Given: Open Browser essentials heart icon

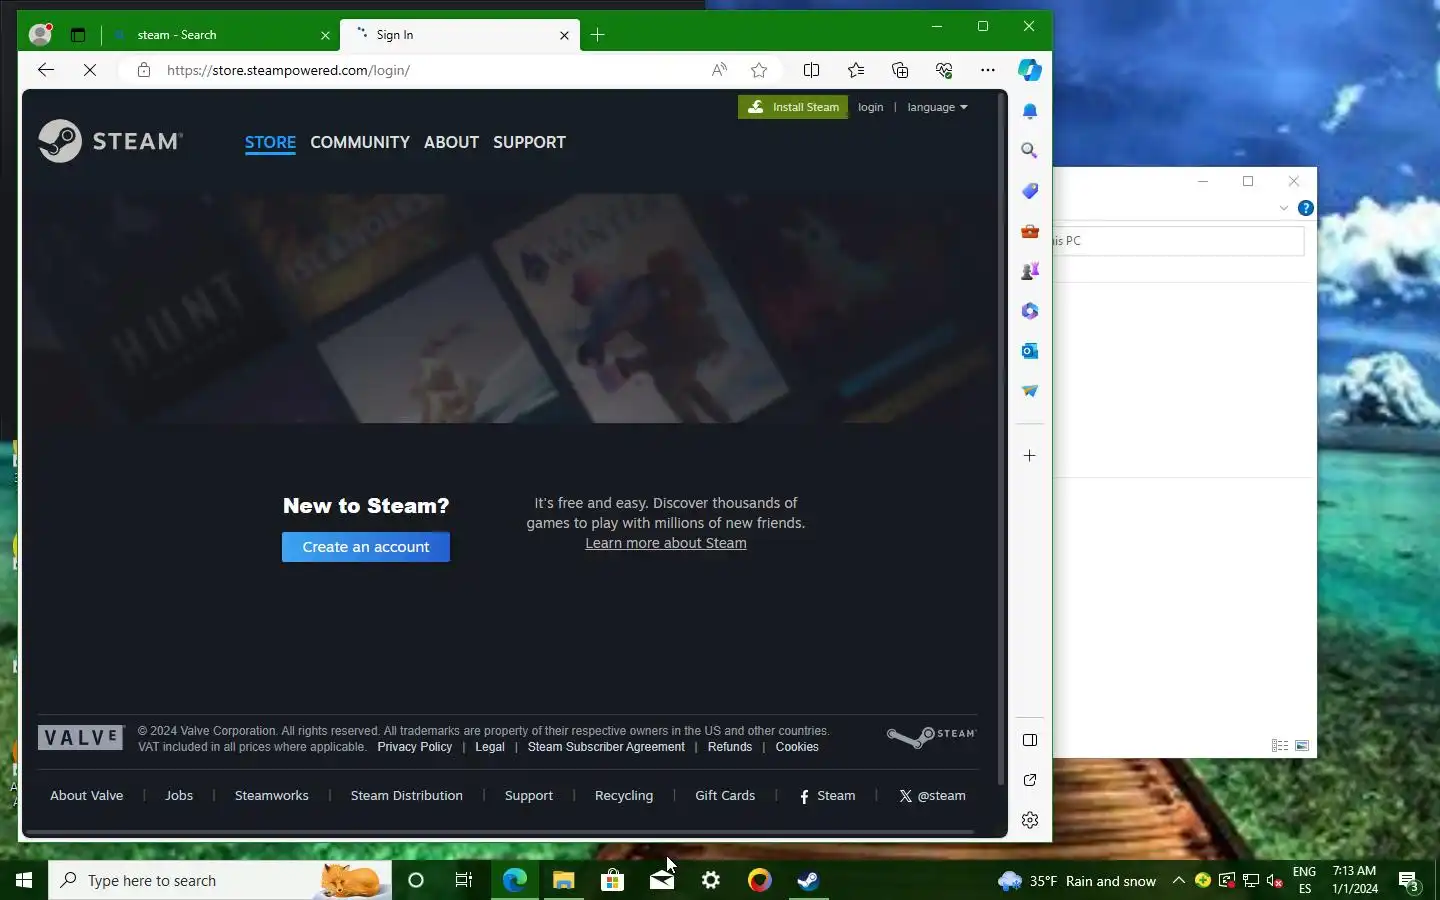Looking at the screenshot, I should [944, 70].
